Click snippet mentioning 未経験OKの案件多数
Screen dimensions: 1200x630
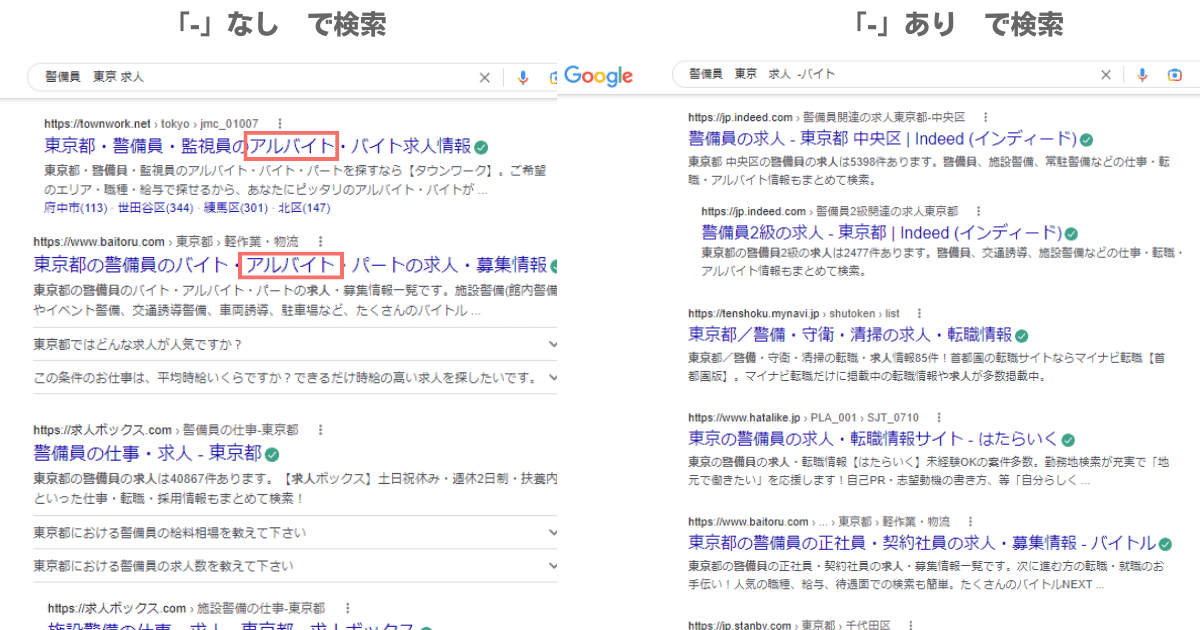point(929,471)
